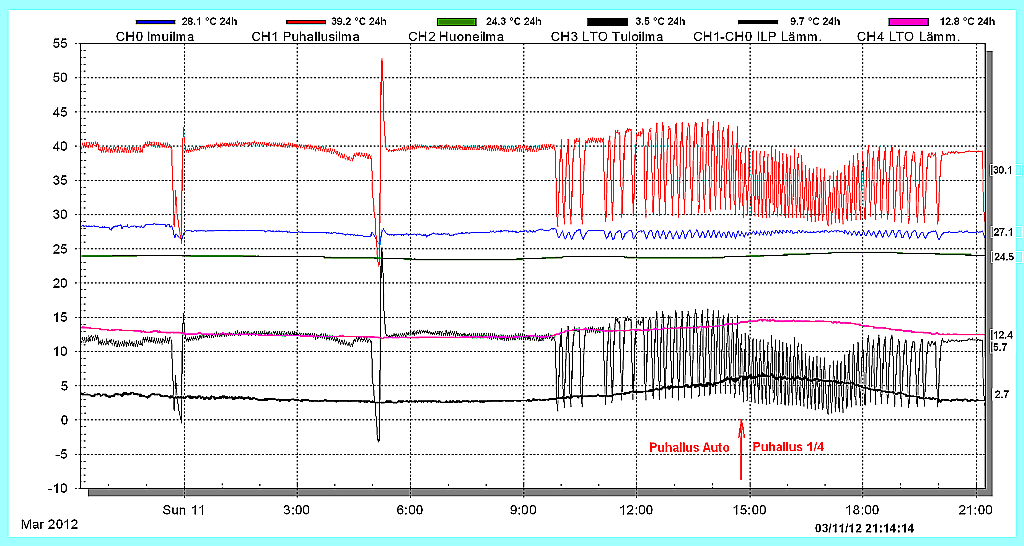Click the Puhallus 1/4 annotation text

789,447
